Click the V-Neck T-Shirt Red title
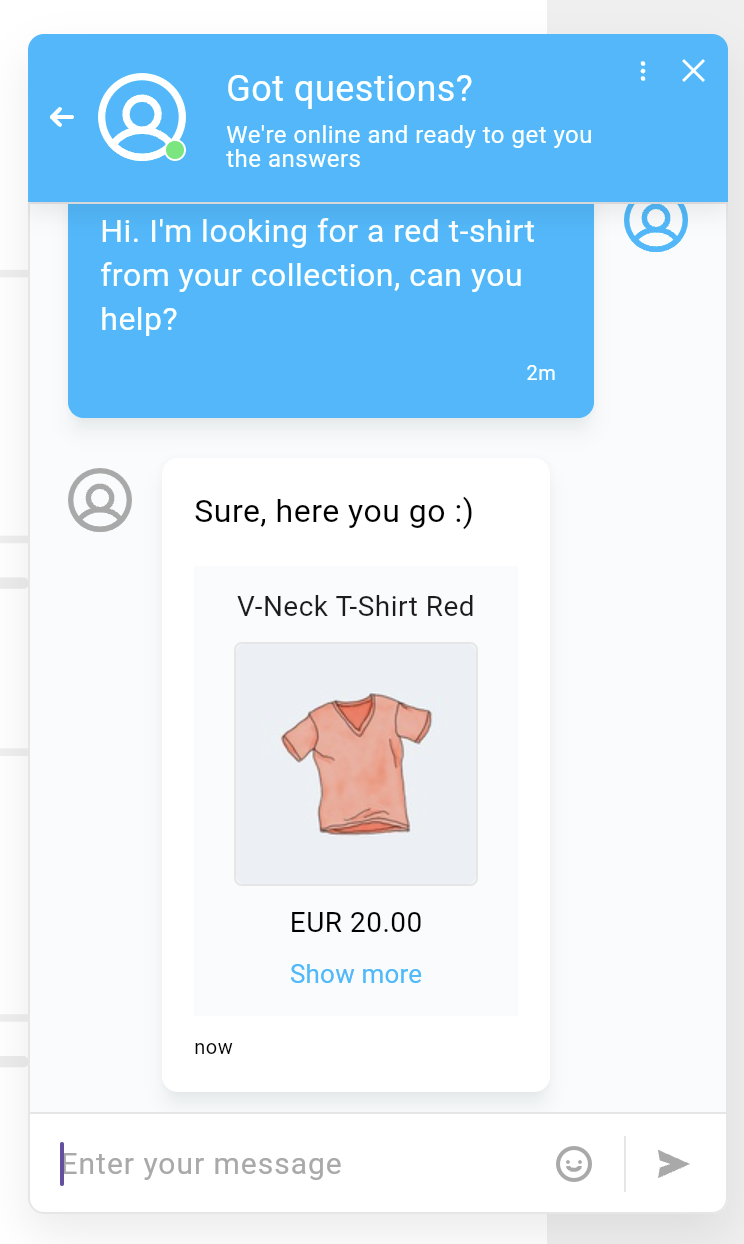The width and height of the screenshot is (744, 1244). [356, 606]
